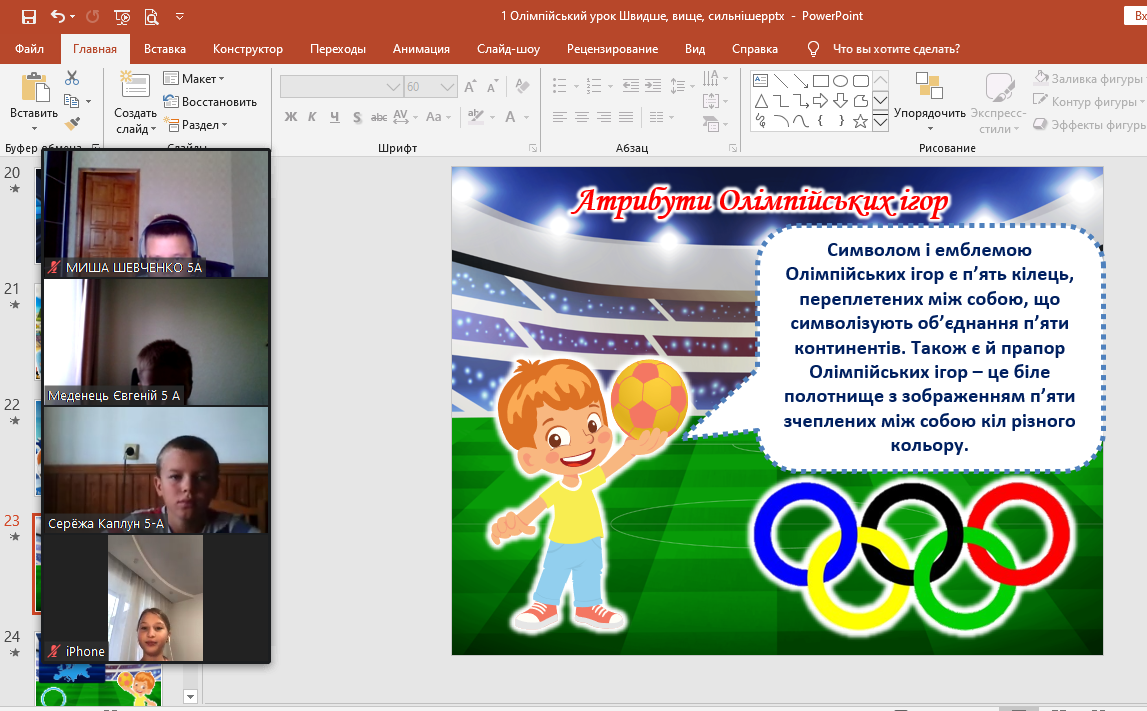Image resolution: width=1147 pixels, height=711 pixels.
Task: Click Tell Me search field
Action: pos(896,49)
